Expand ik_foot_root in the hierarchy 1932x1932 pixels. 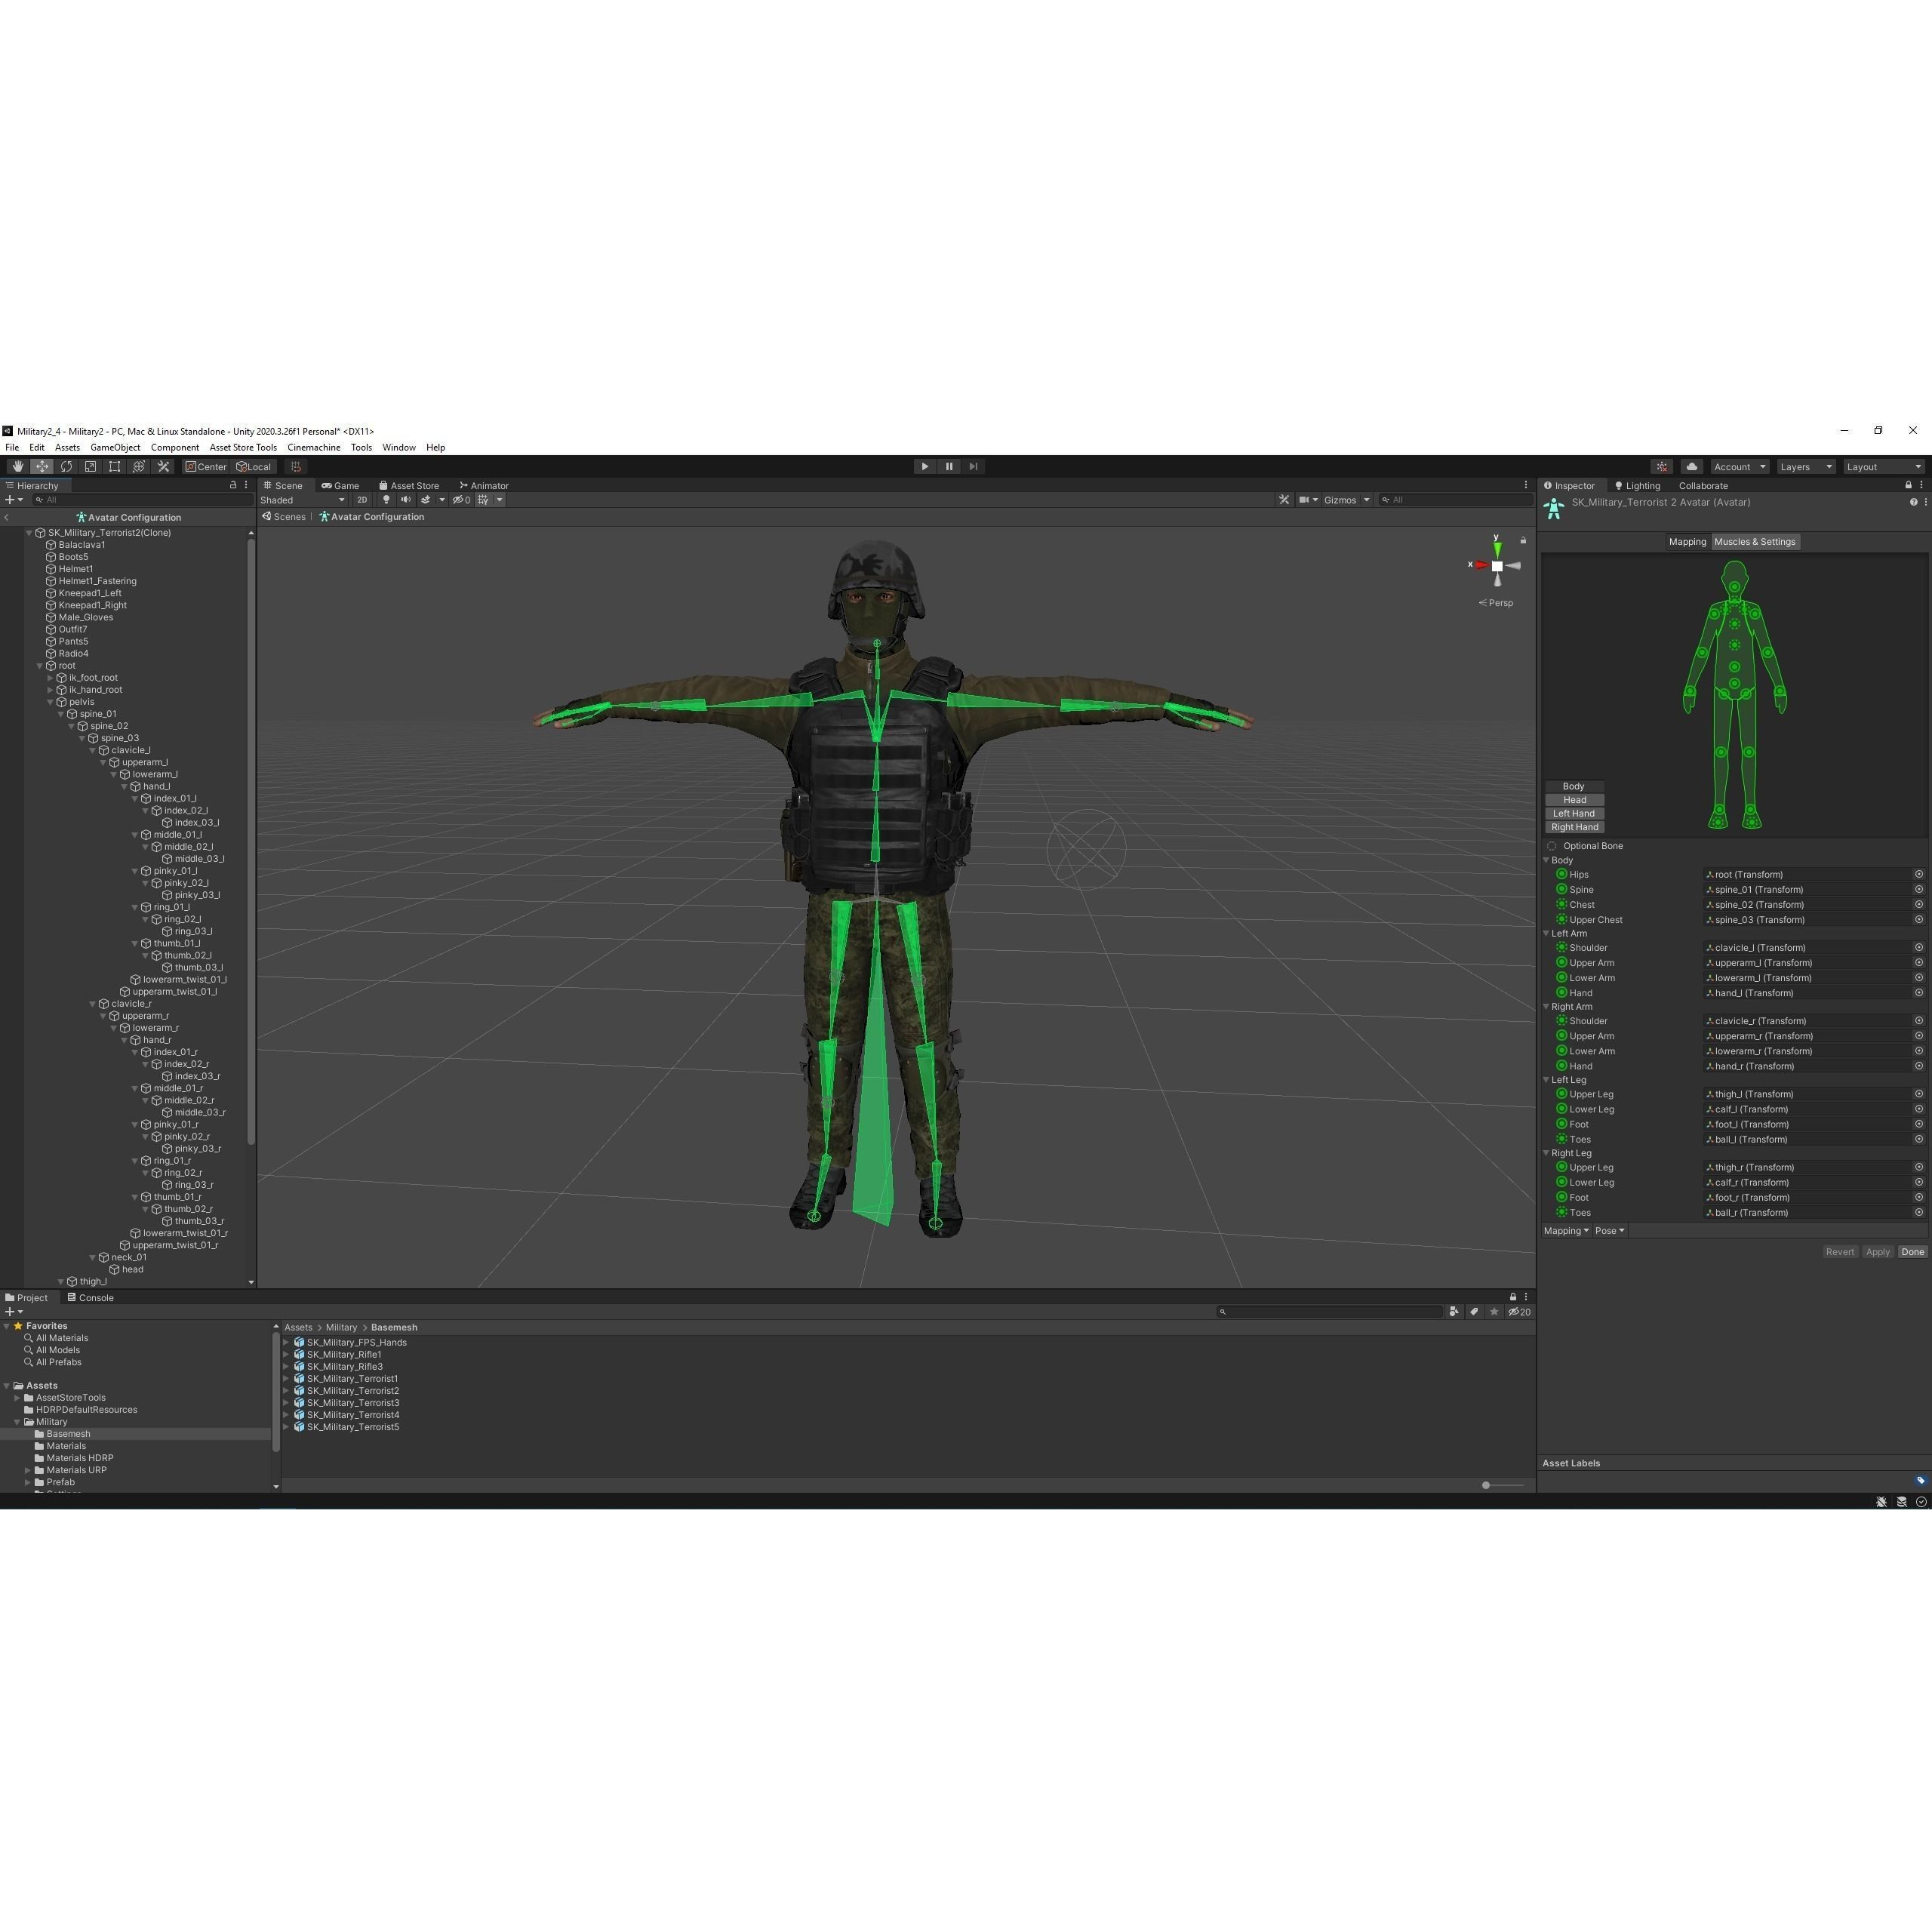[50, 677]
